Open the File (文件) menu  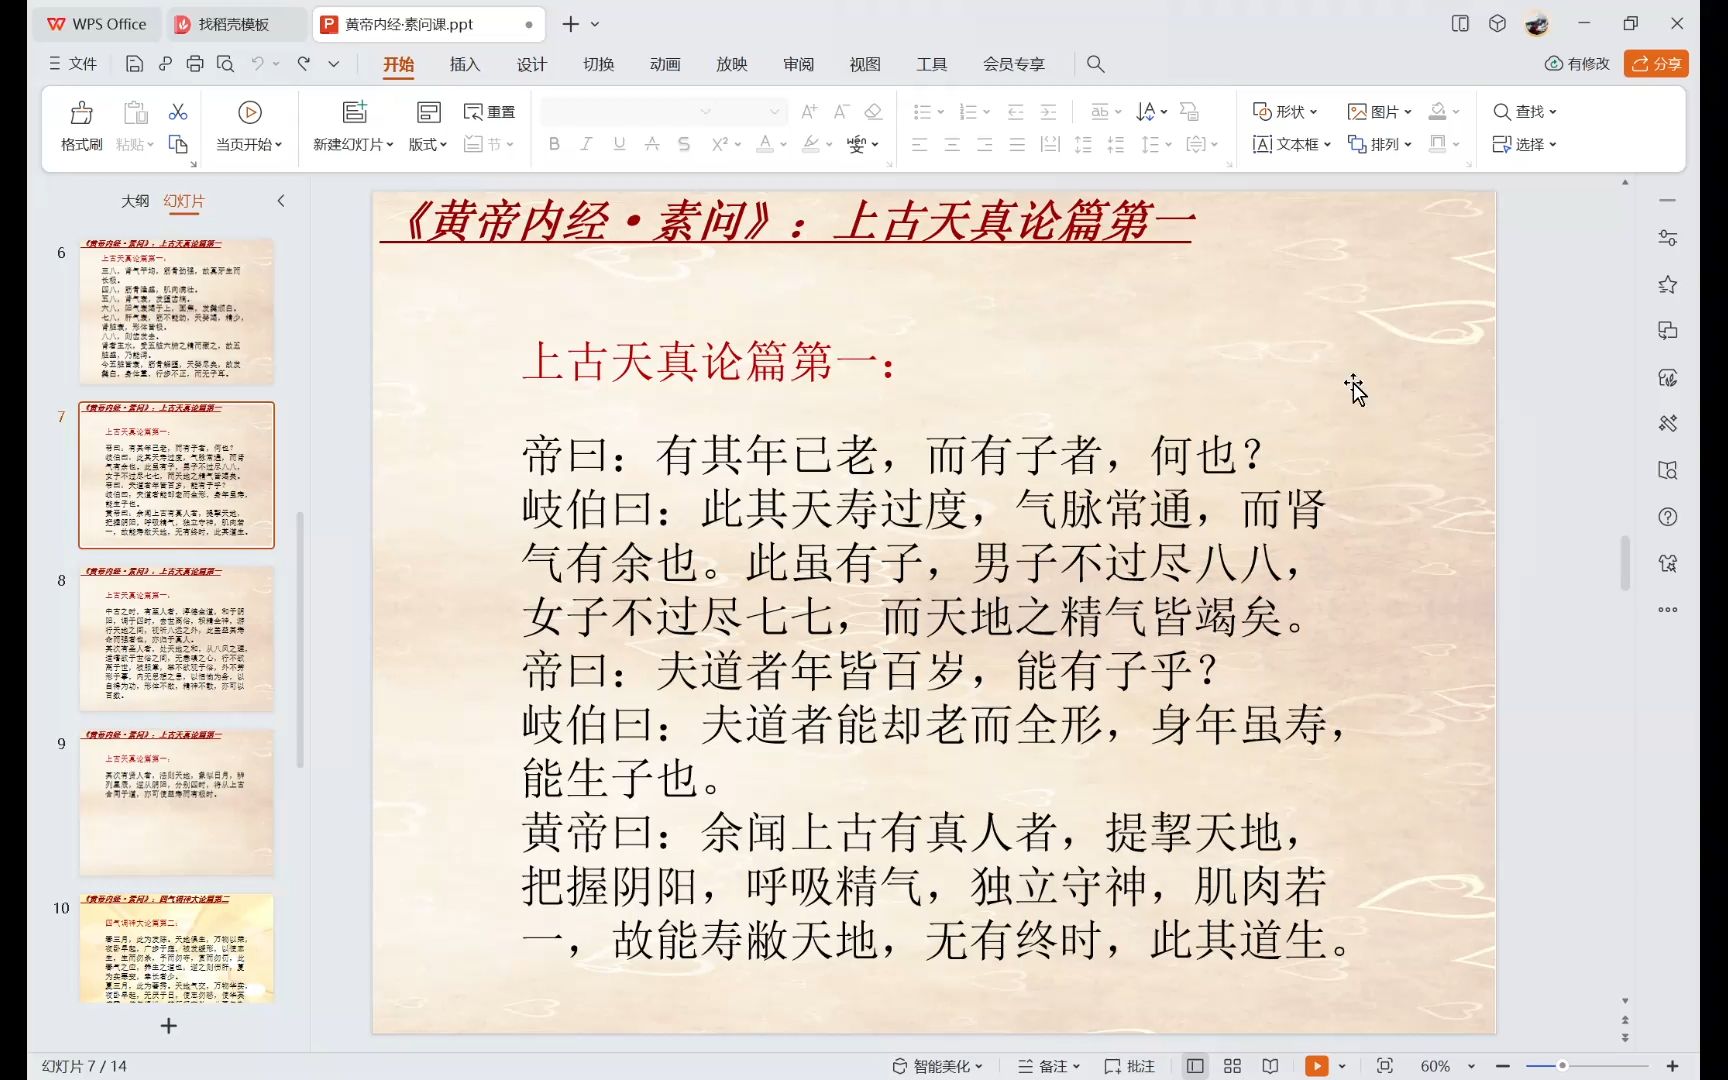pyautogui.click(x=73, y=64)
